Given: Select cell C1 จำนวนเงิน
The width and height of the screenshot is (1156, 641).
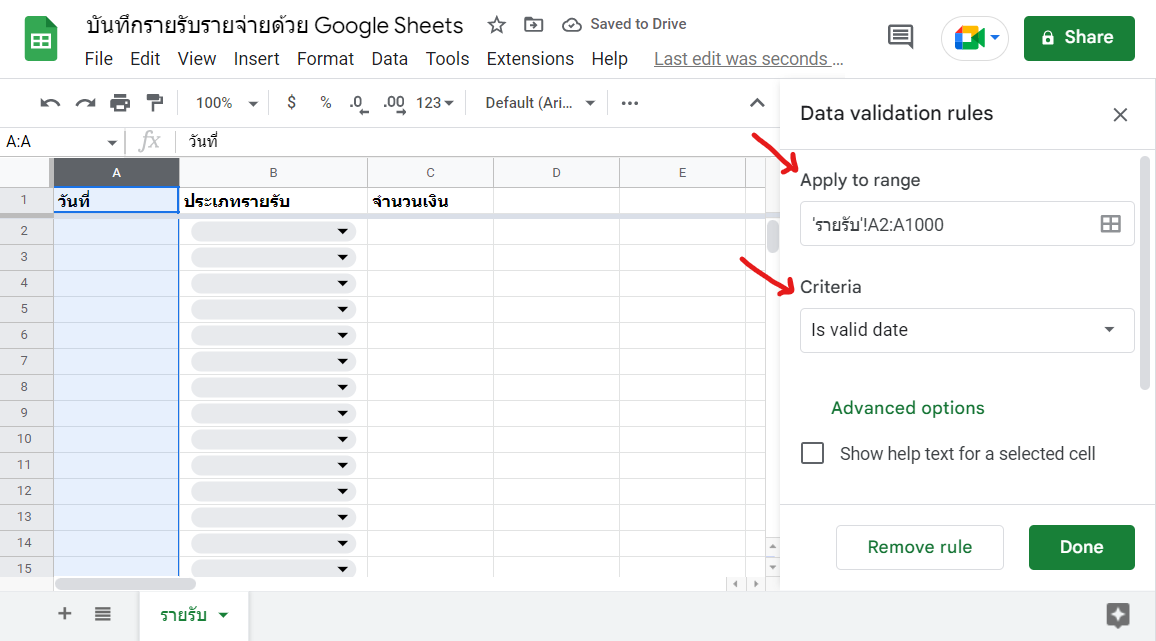Looking at the screenshot, I should pos(431,201).
